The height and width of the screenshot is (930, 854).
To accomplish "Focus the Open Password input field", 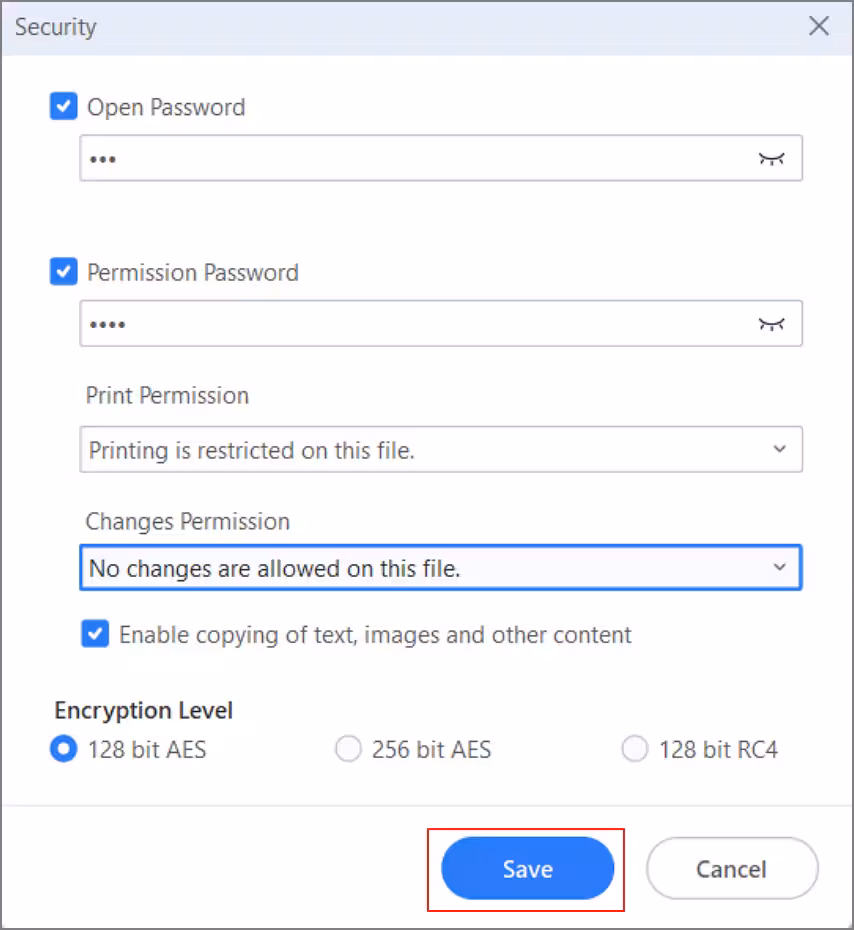I will pos(410,159).
